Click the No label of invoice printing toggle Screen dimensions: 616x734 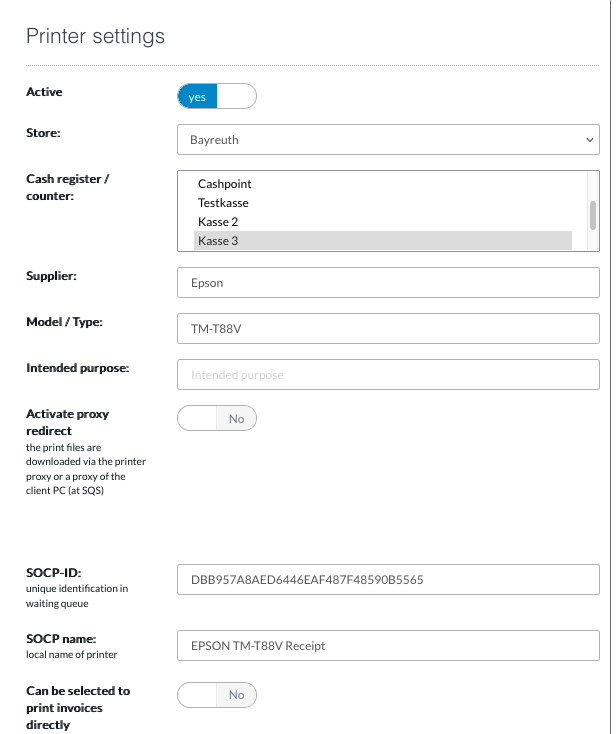236,695
